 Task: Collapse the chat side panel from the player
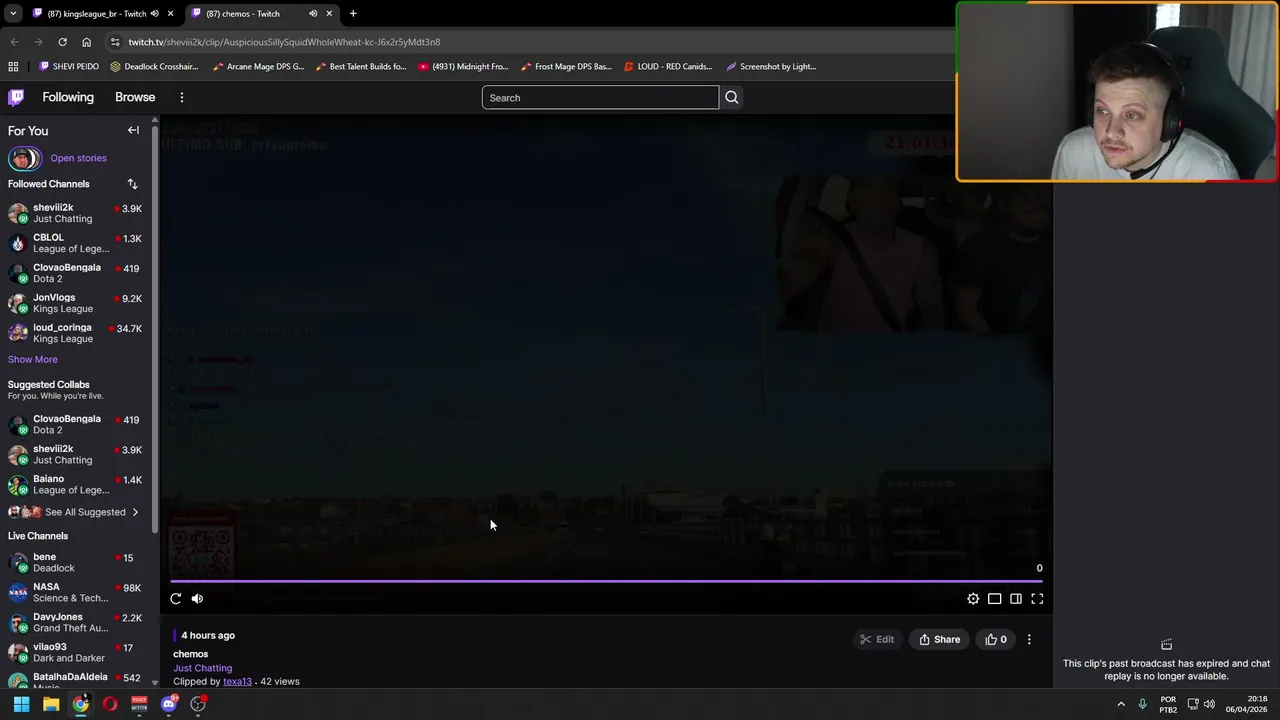pyautogui.click(x=1016, y=598)
